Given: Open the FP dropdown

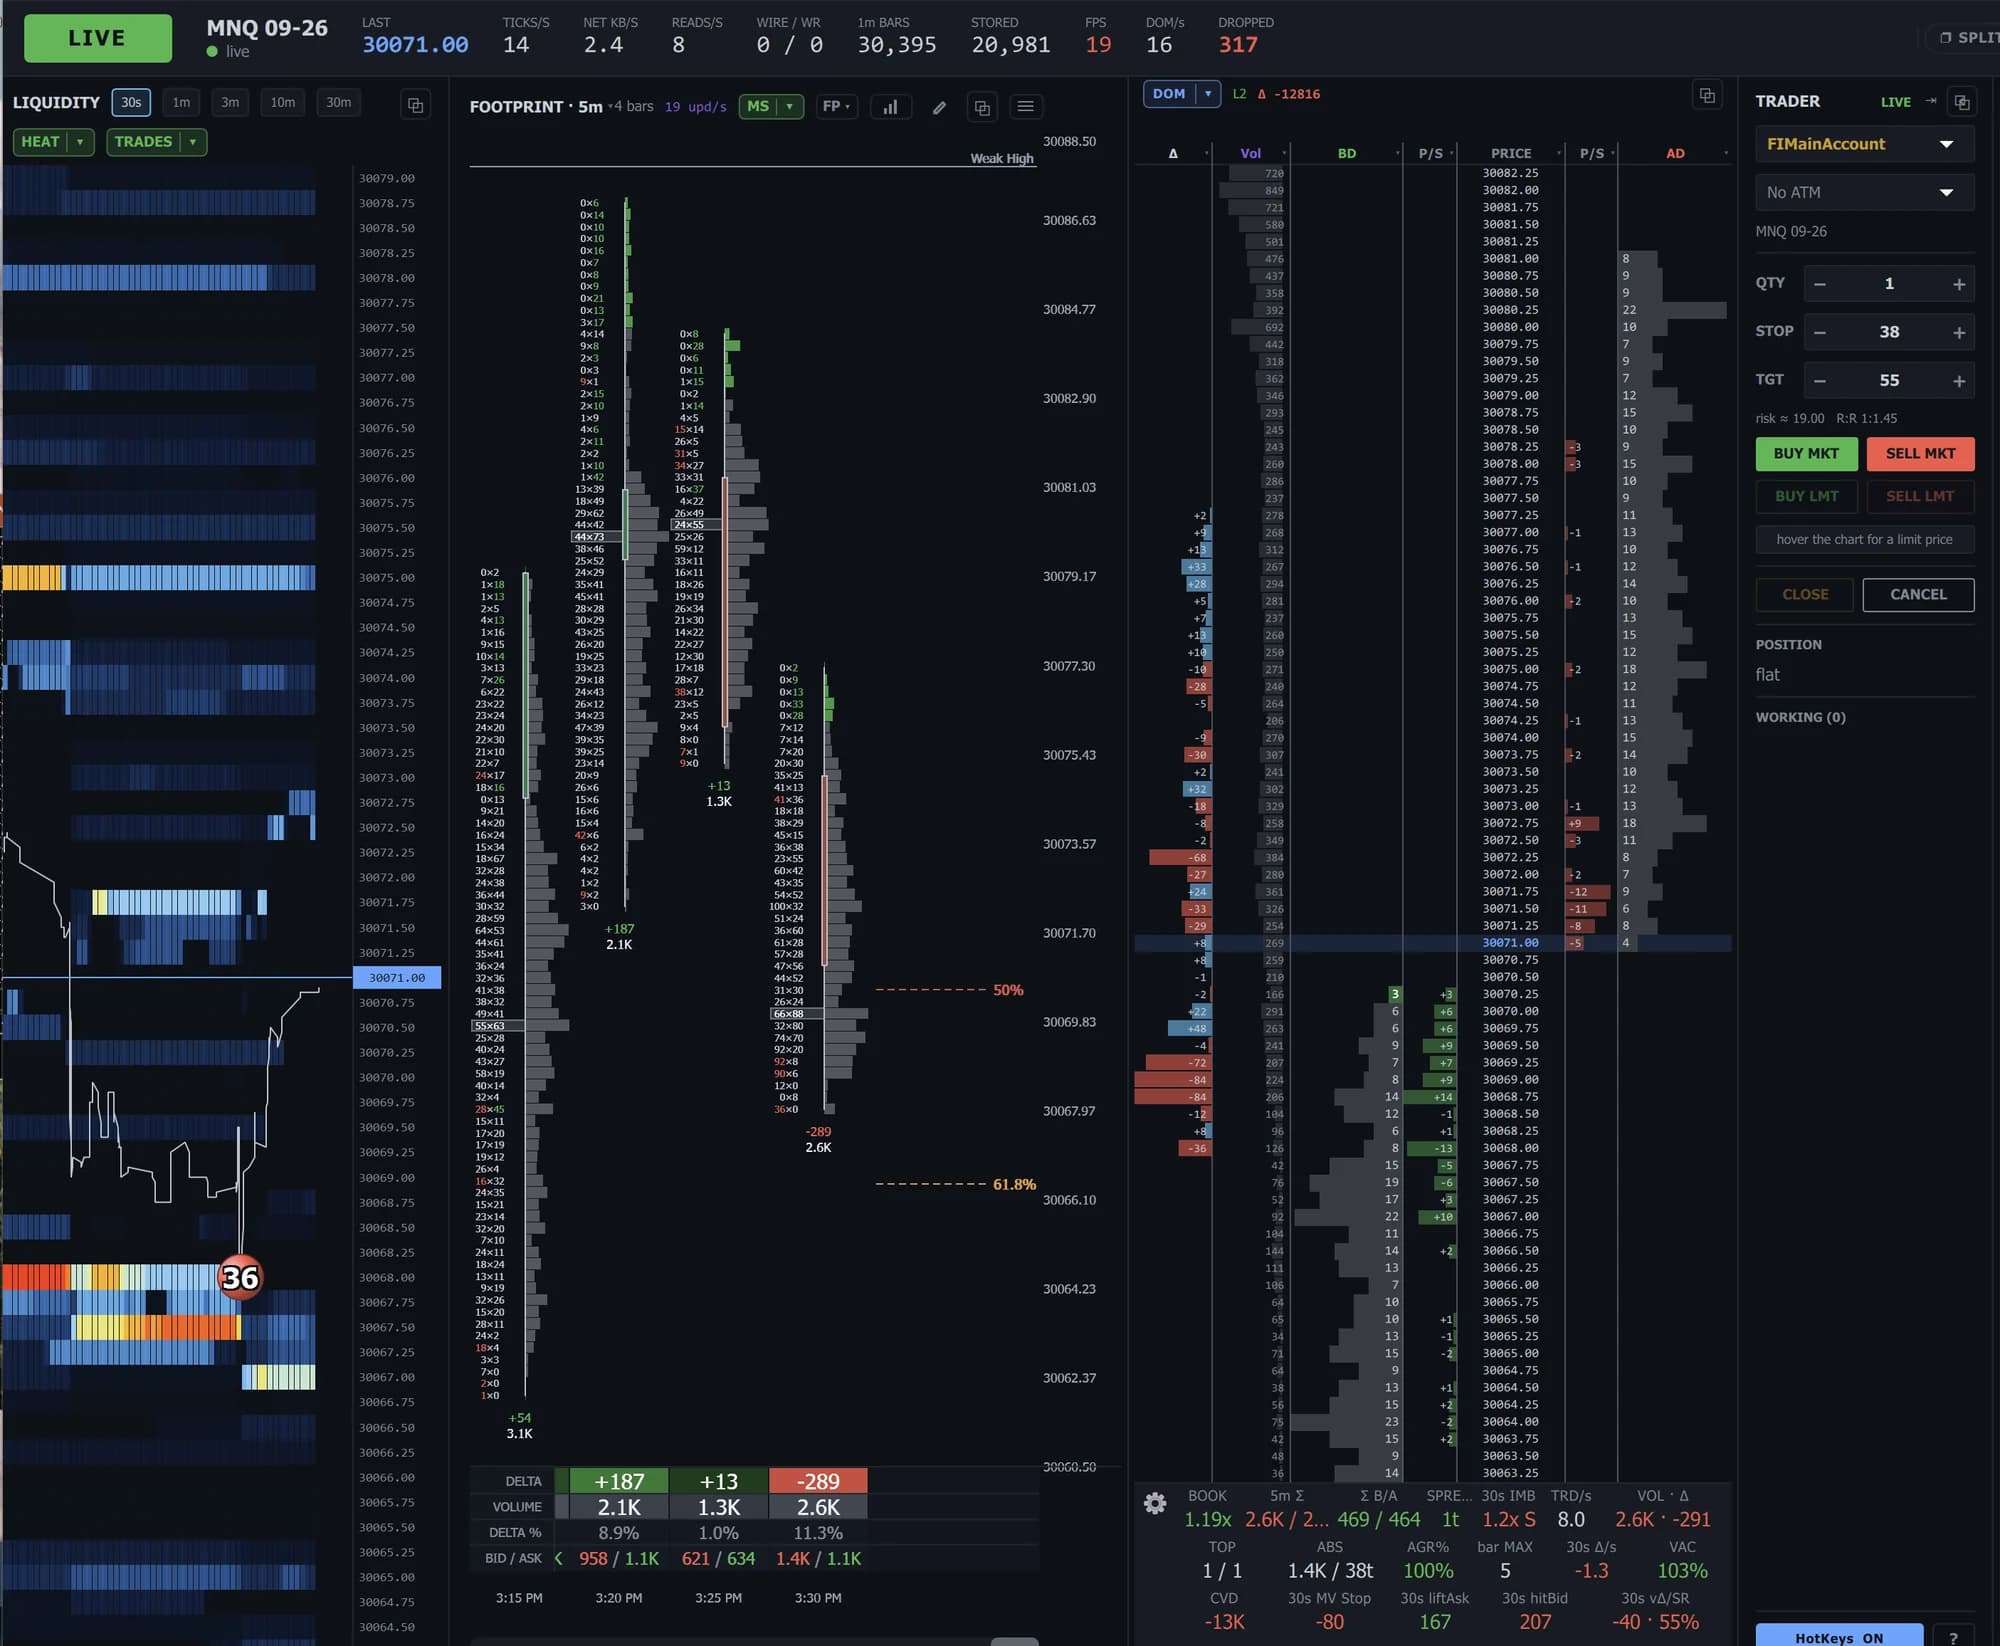Looking at the screenshot, I should [x=837, y=106].
